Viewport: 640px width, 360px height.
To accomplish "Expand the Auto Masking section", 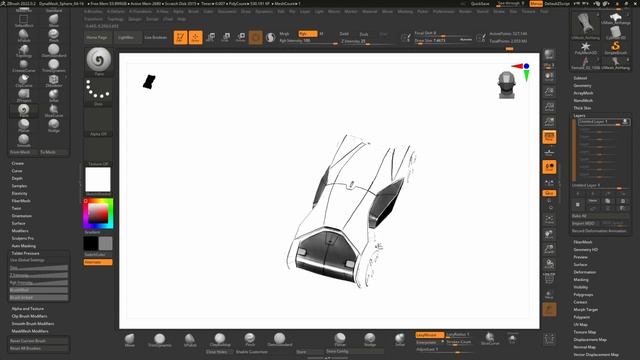I will 24,246.
